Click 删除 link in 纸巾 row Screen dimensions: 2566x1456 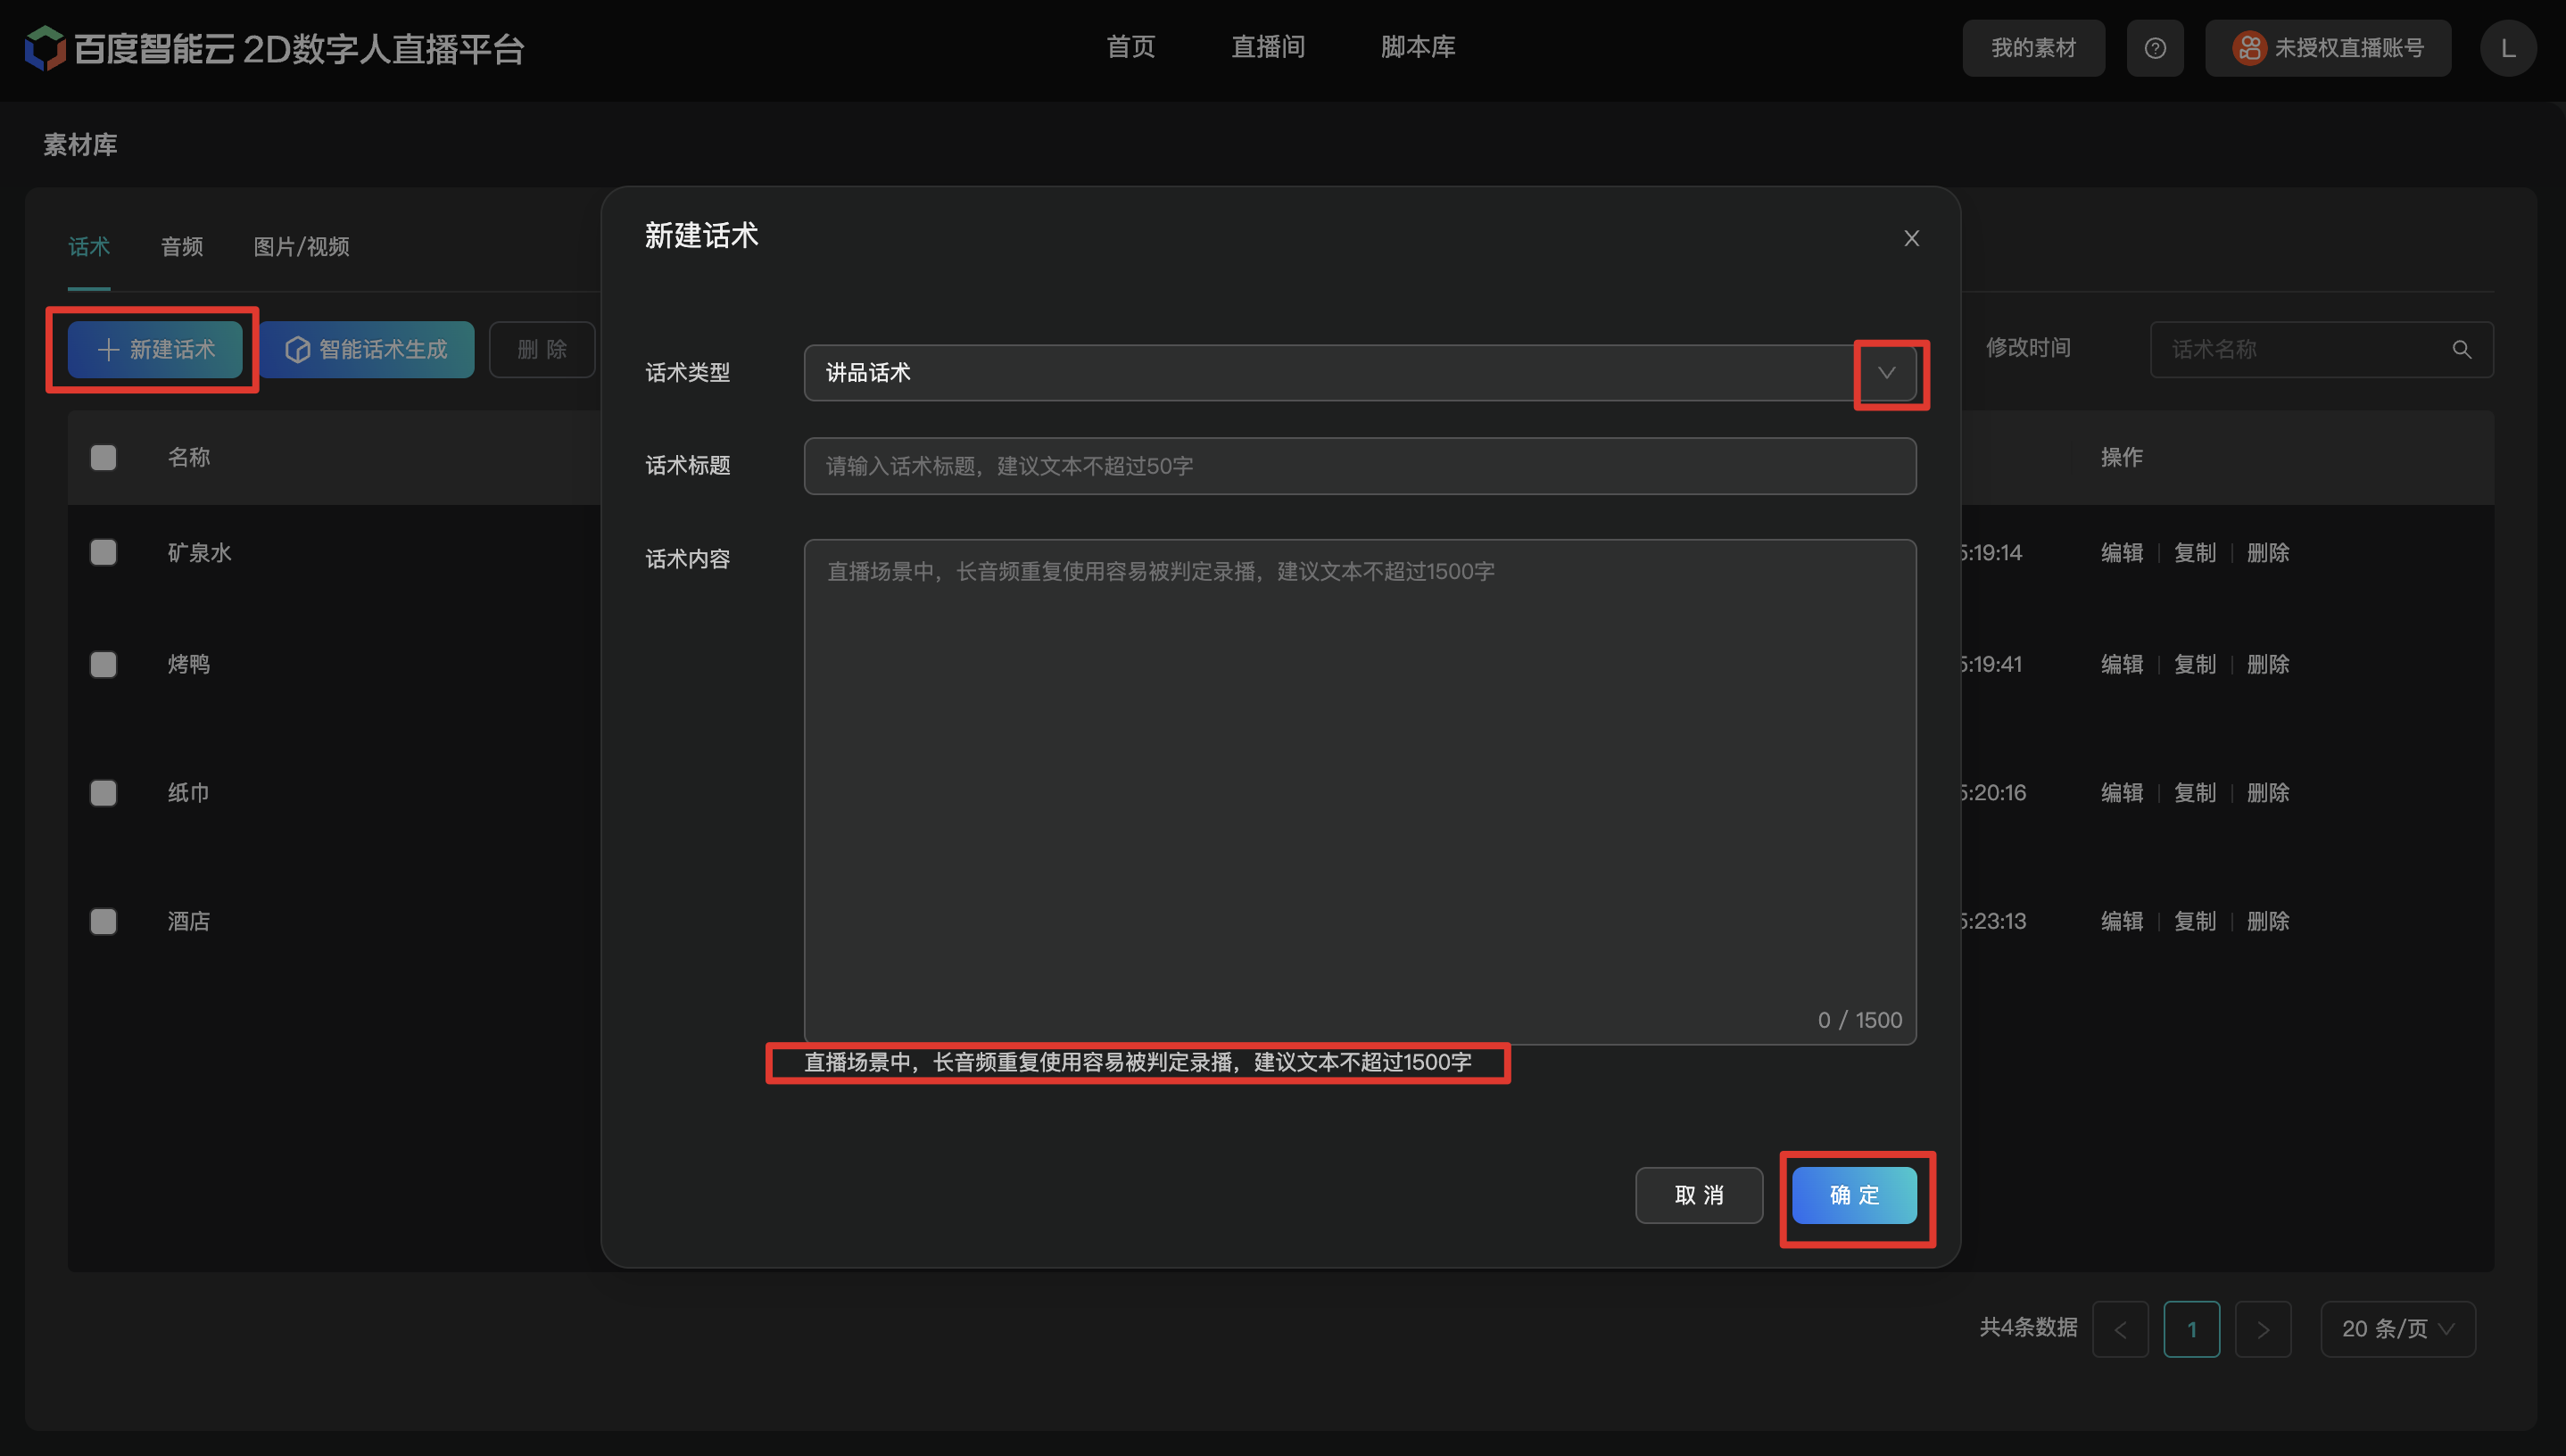(2268, 793)
